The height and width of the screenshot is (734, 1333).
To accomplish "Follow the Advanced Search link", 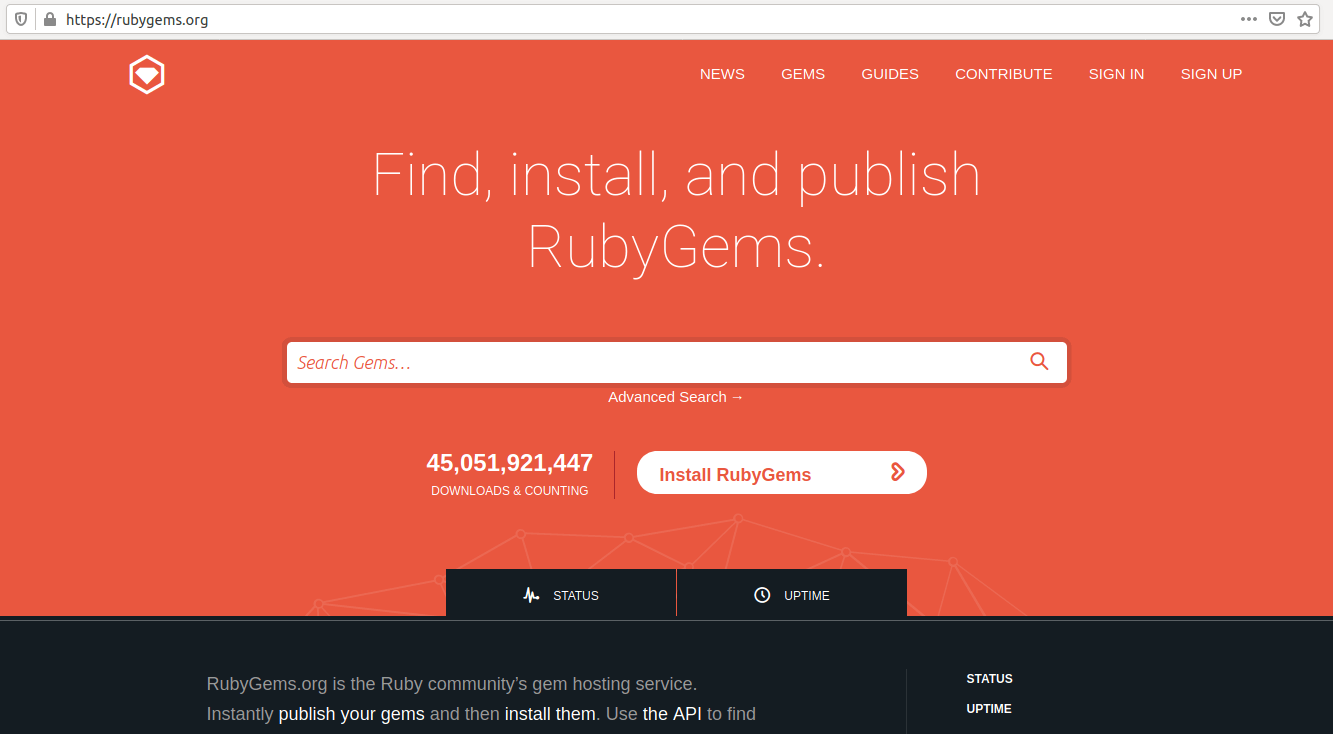I will 676,397.
